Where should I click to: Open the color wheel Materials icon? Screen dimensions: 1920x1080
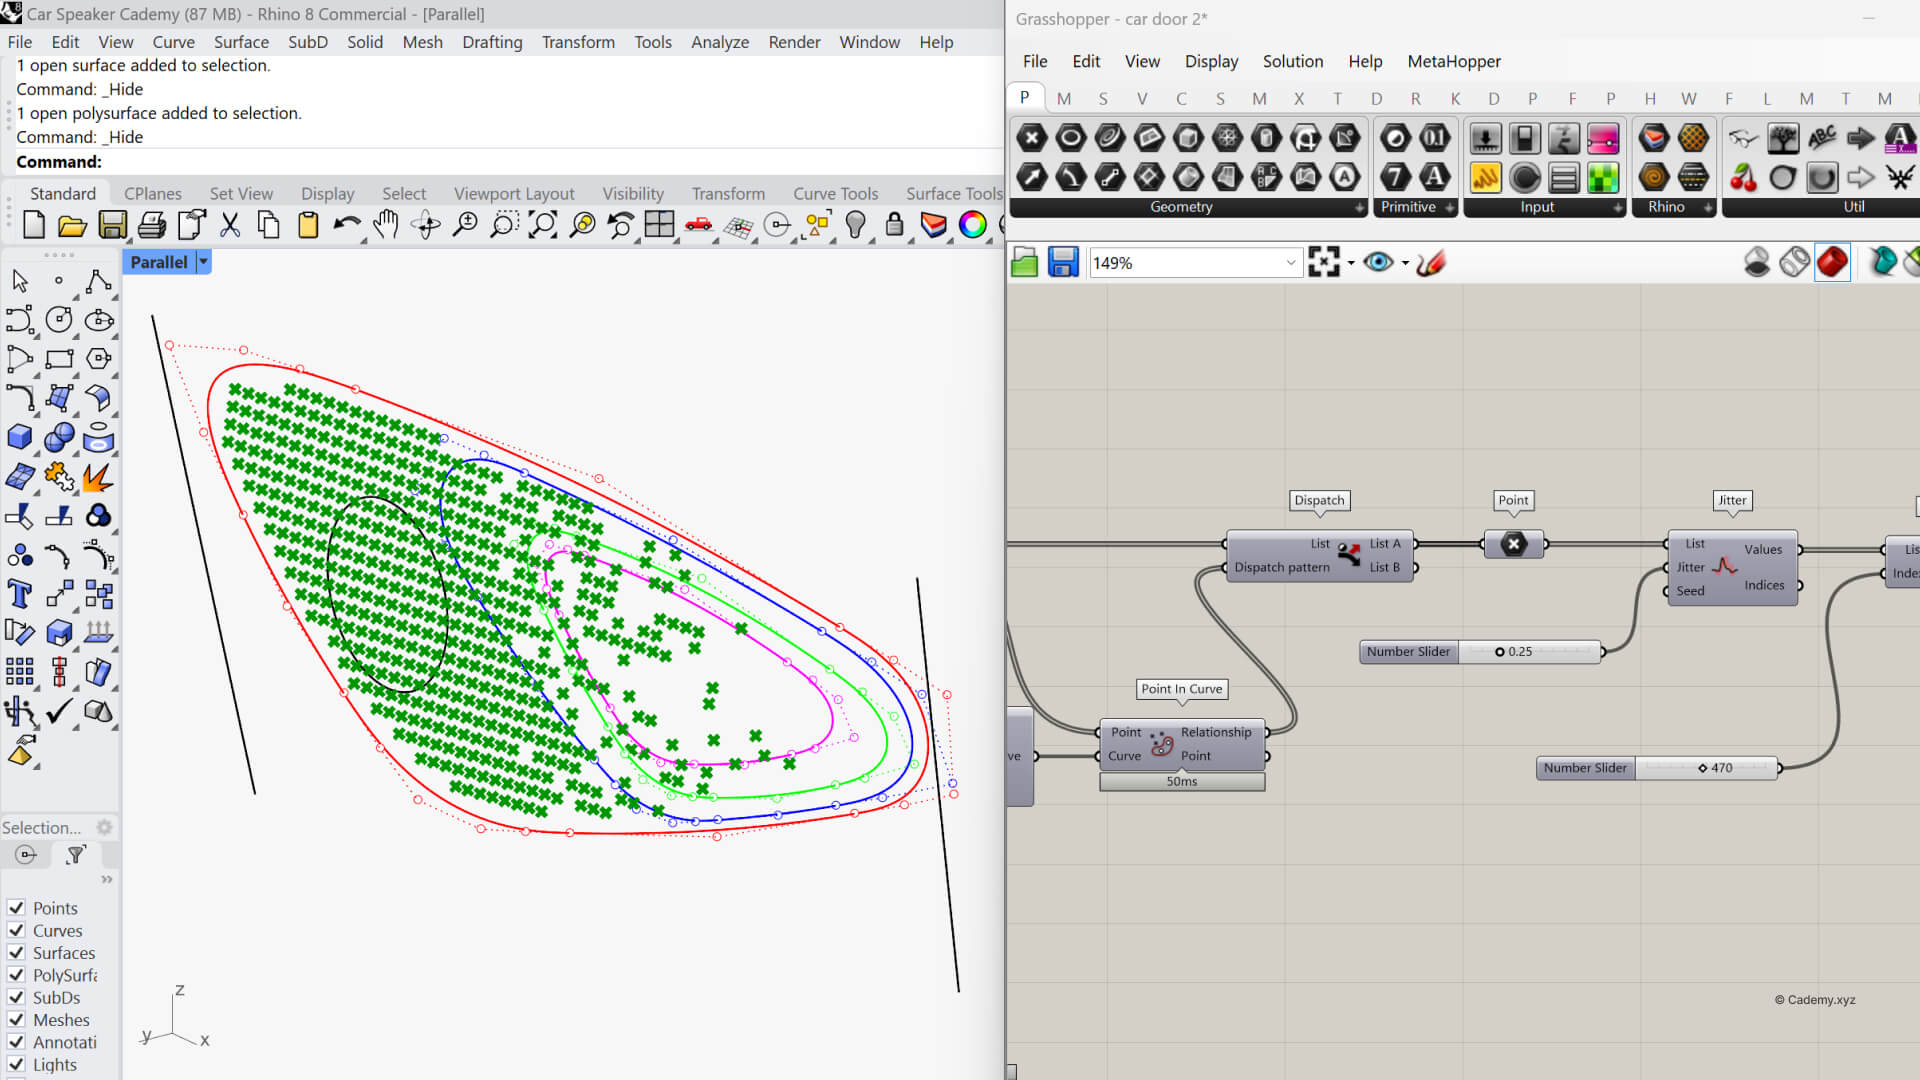(972, 225)
